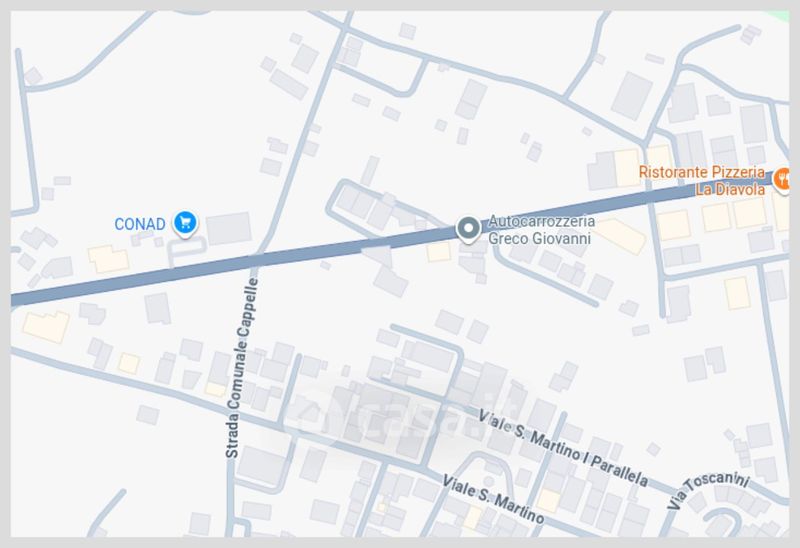Click the green park area in map corner
This screenshot has height=548, width=800.
point(781,16)
